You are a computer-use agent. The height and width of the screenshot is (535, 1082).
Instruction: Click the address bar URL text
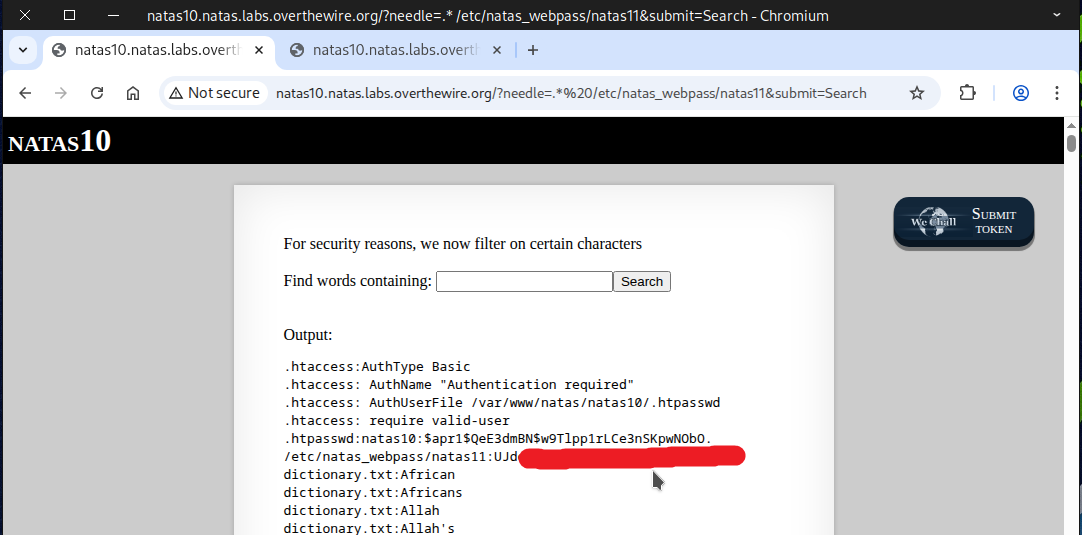tap(570, 93)
